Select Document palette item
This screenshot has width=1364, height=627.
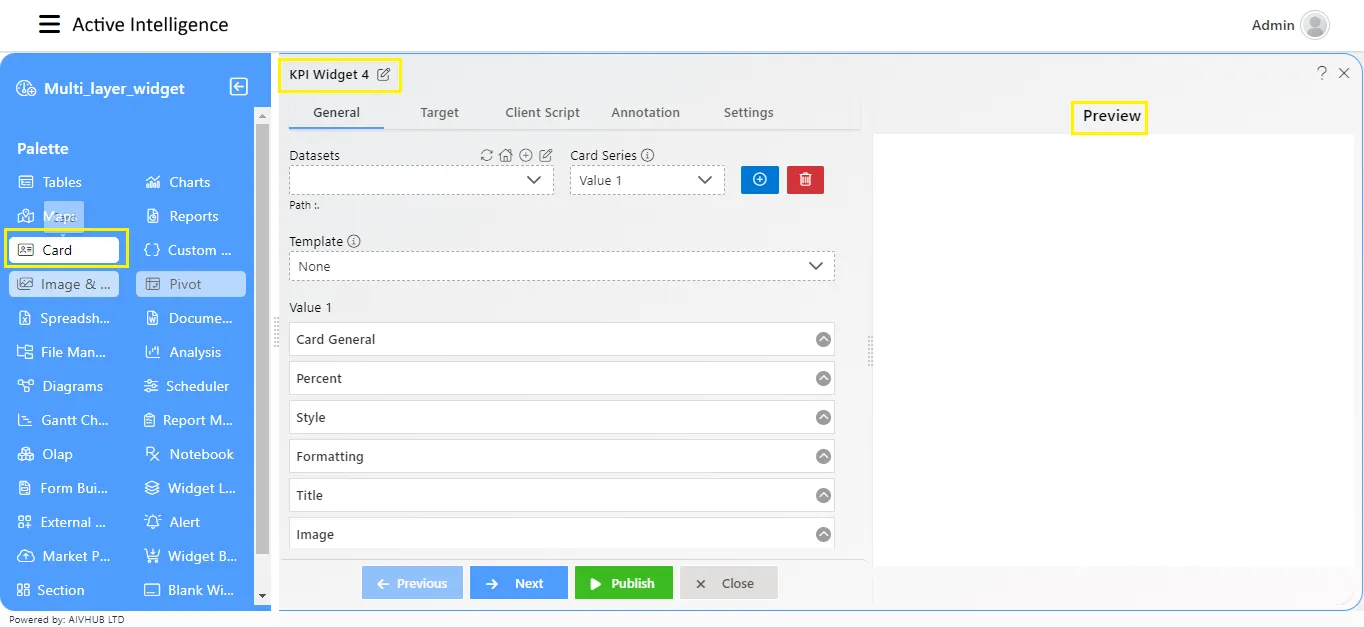coord(189,318)
